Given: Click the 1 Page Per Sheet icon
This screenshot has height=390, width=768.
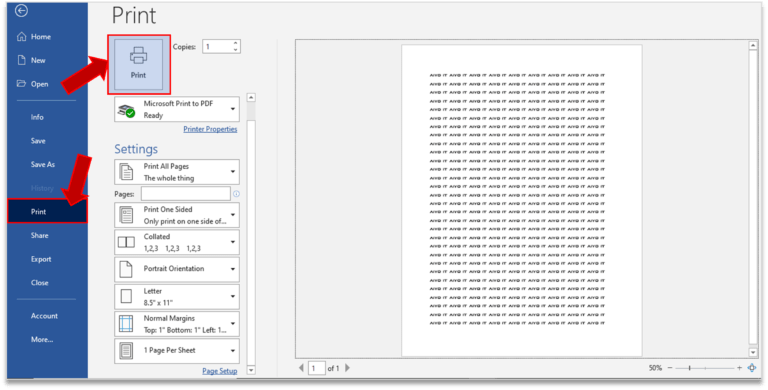Looking at the screenshot, I should pyautogui.click(x=126, y=351).
